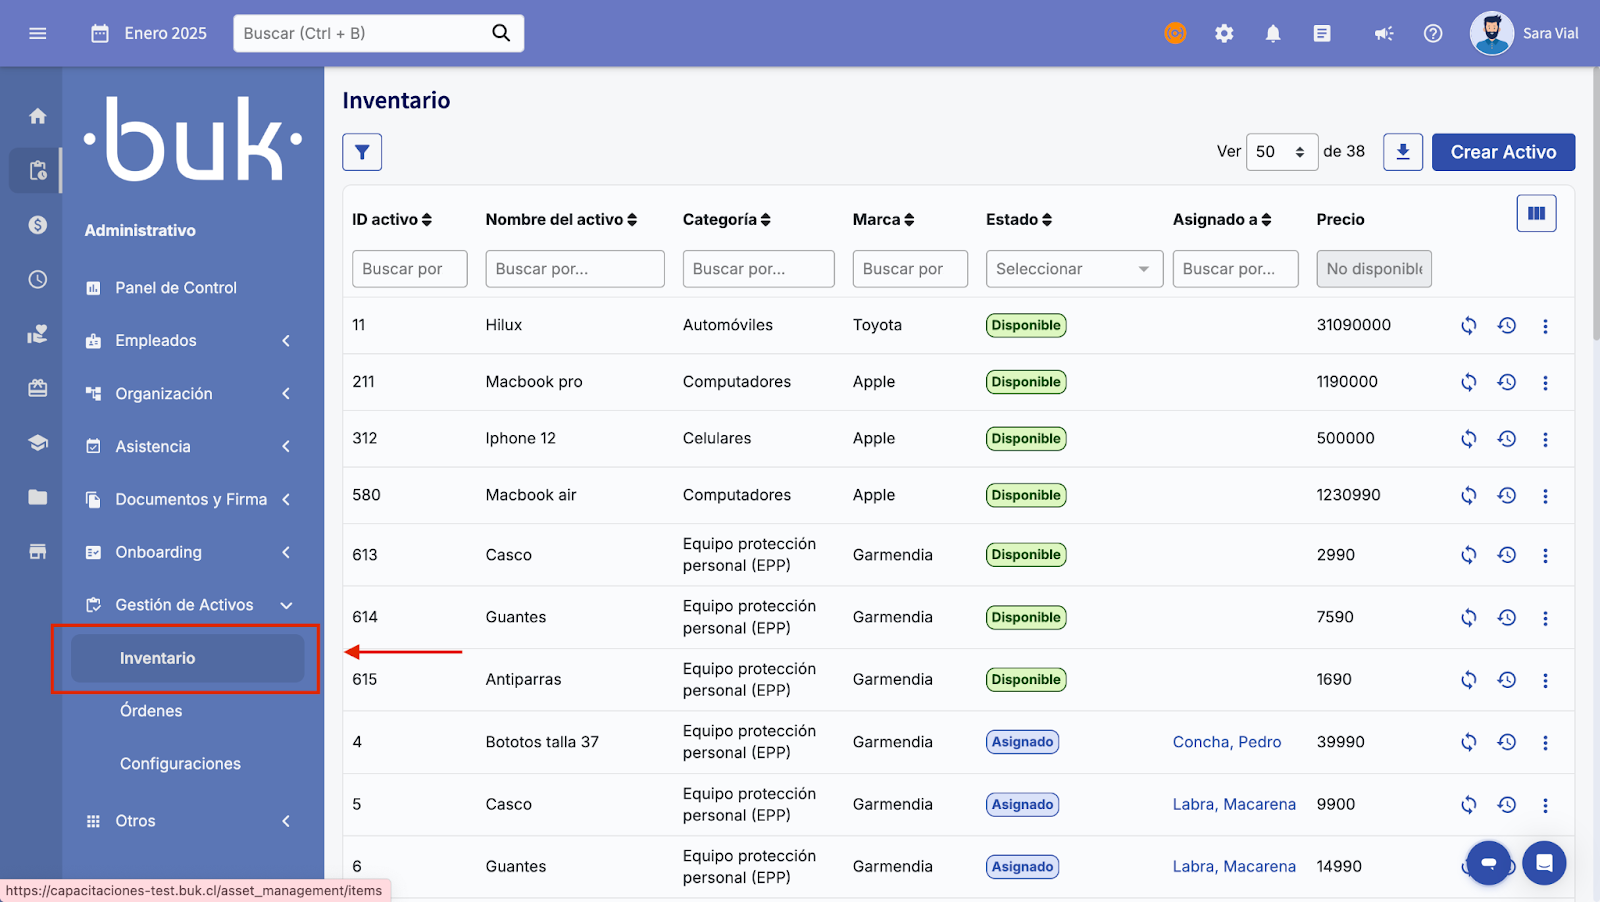1600x902 pixels.
Task: Expand the Otros menu
Action: (190, 821)
